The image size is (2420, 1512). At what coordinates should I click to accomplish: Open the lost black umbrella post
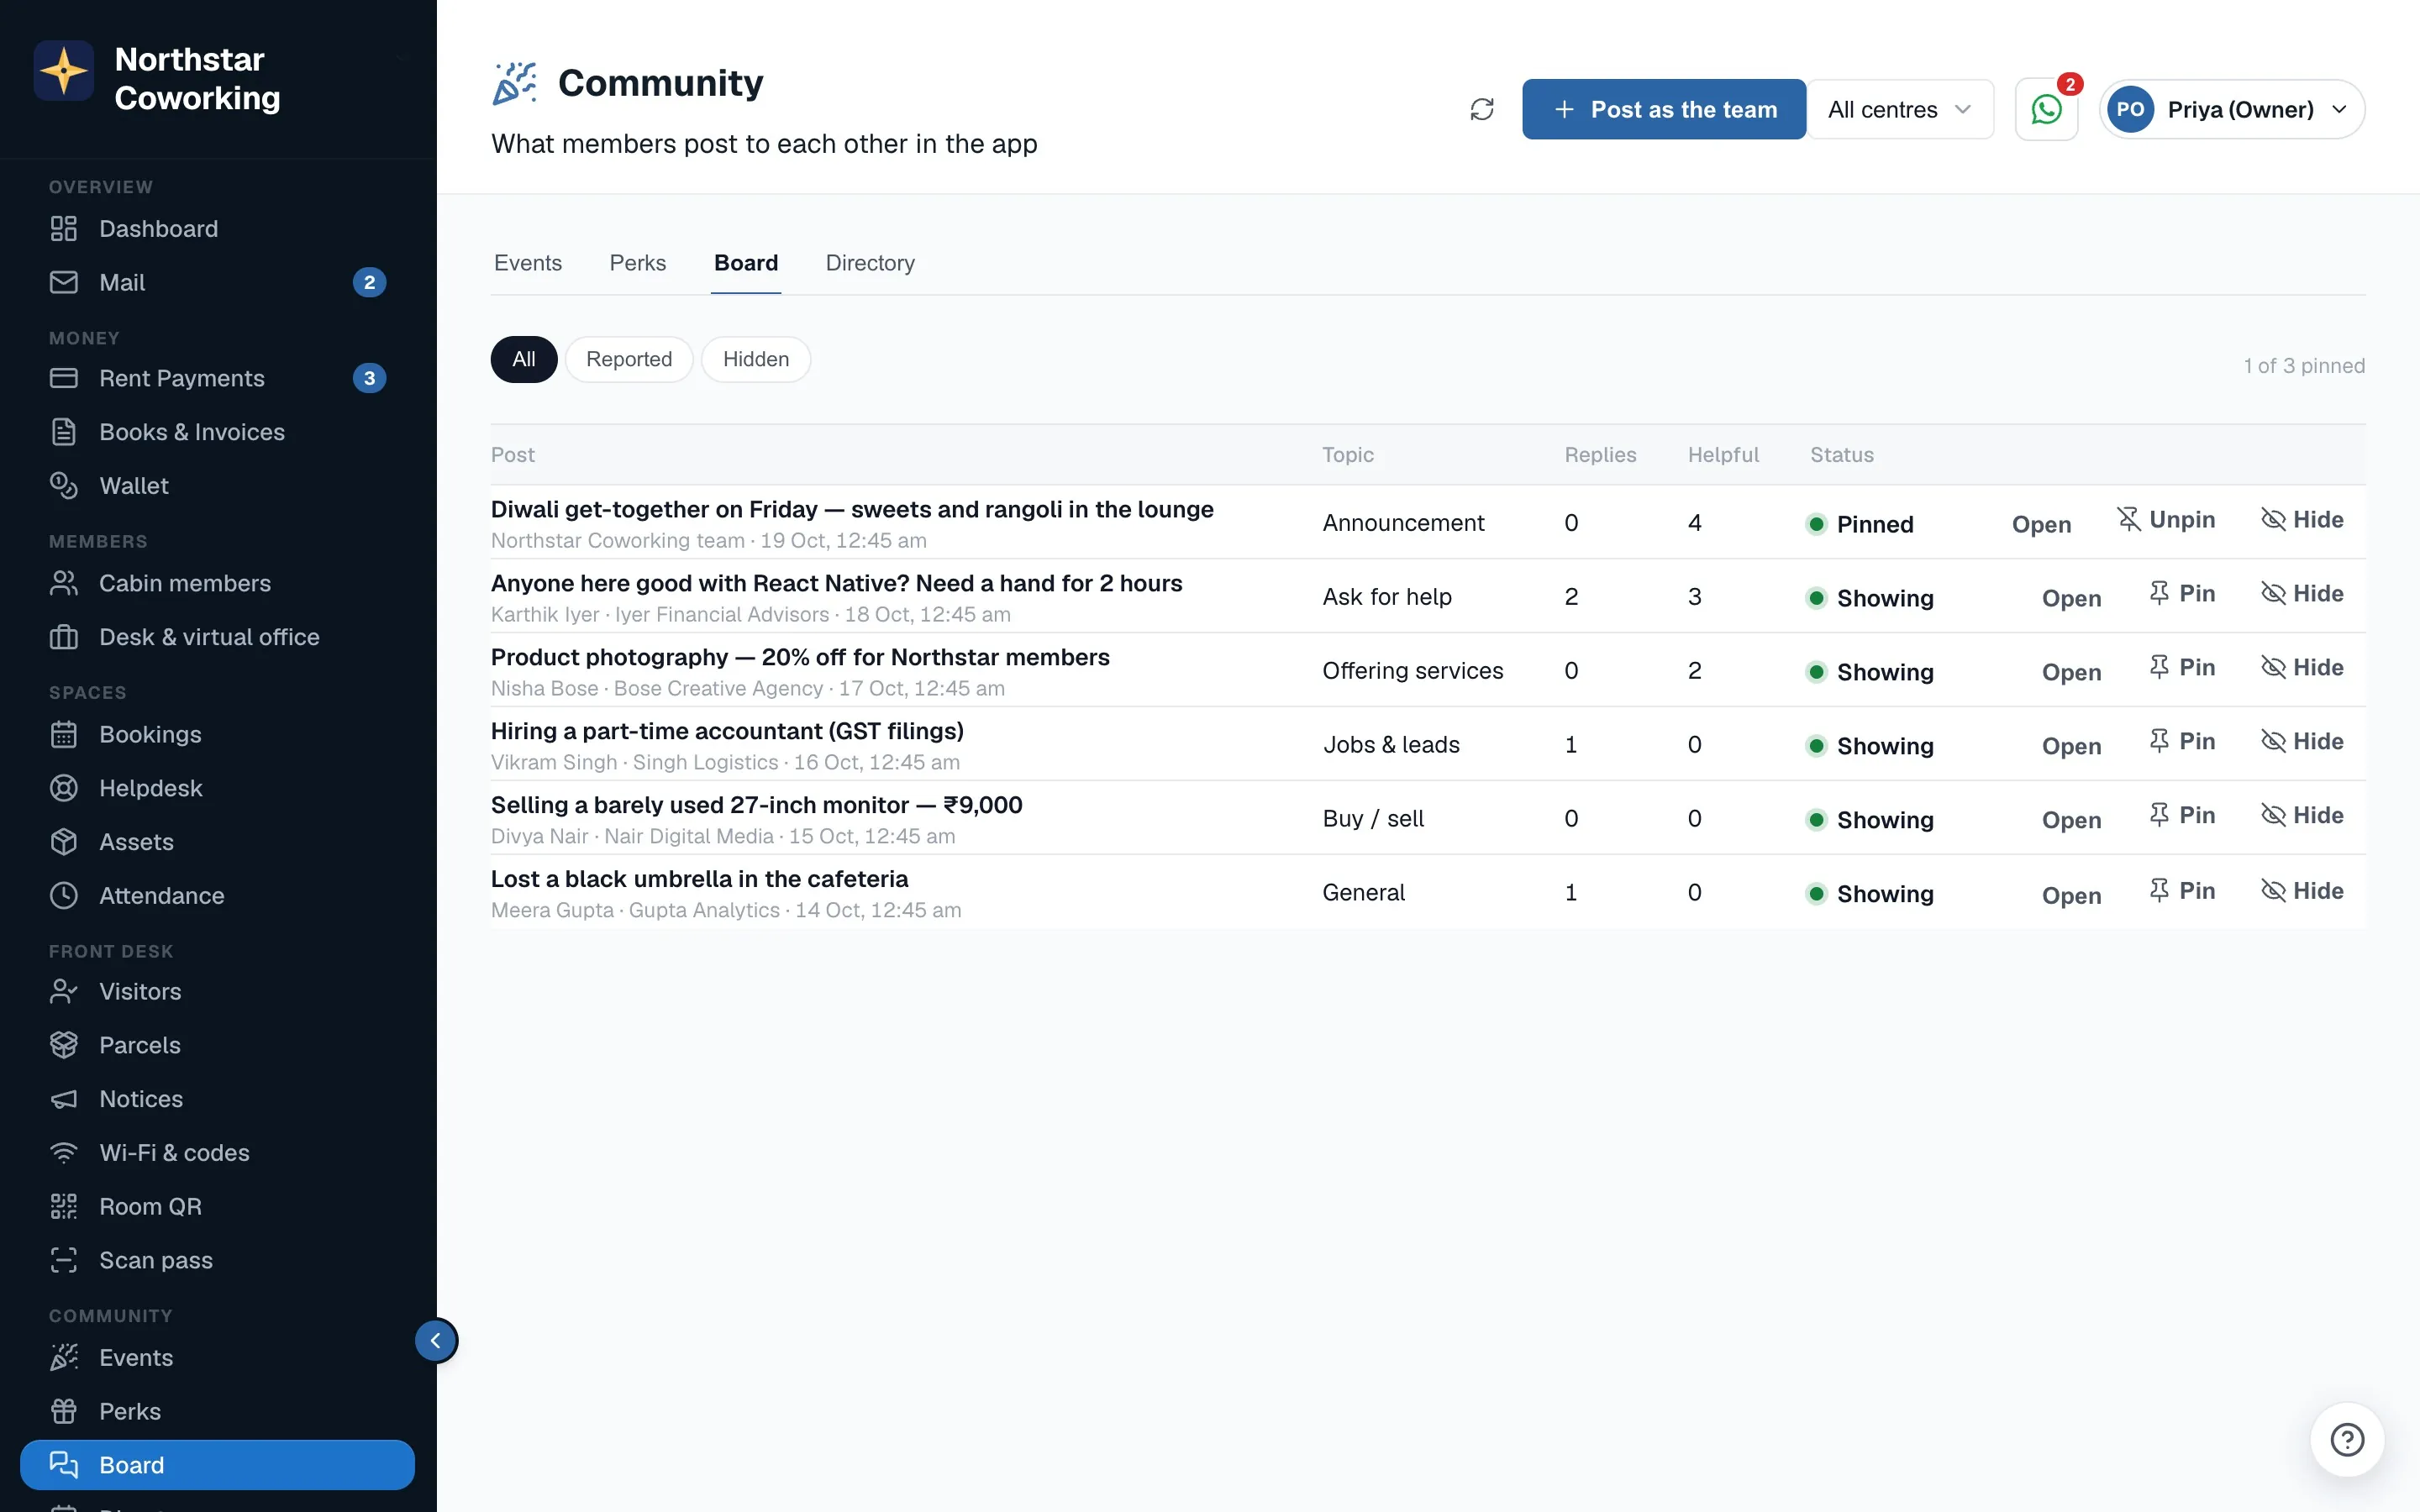coord(2071,896)
